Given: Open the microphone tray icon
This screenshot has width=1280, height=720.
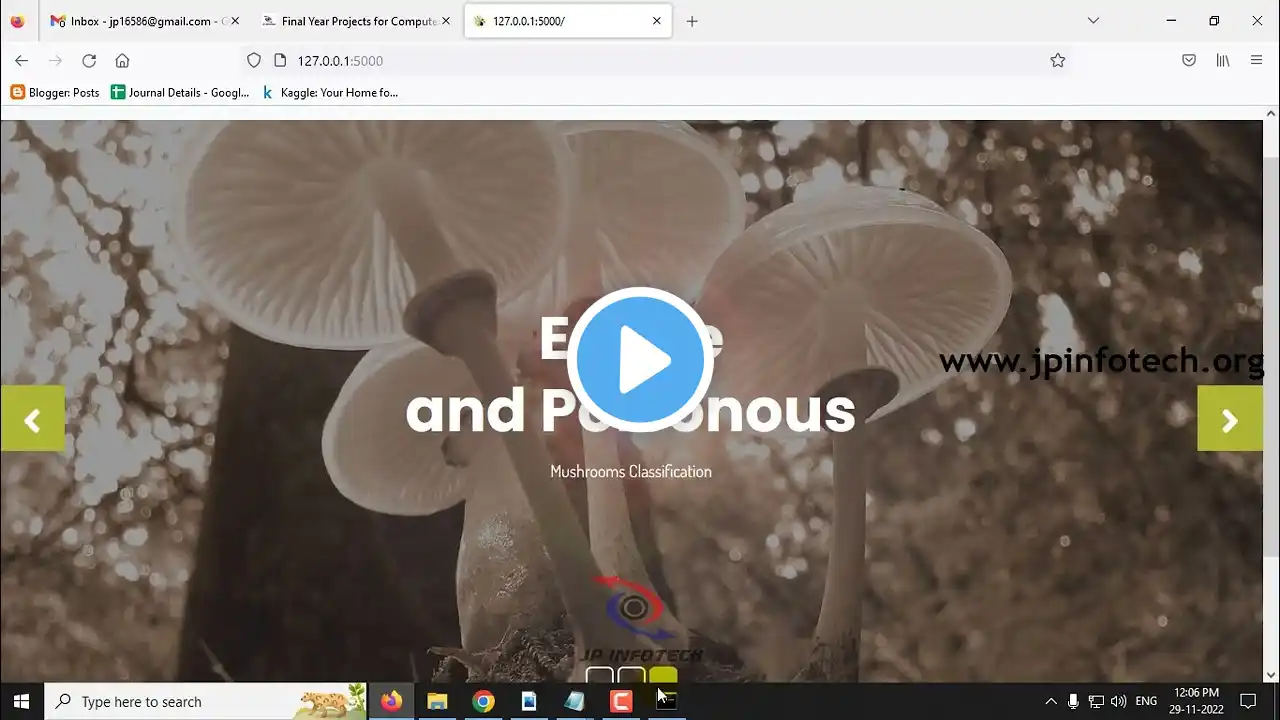Looking at the screenshot, I should click(1073, 701).
